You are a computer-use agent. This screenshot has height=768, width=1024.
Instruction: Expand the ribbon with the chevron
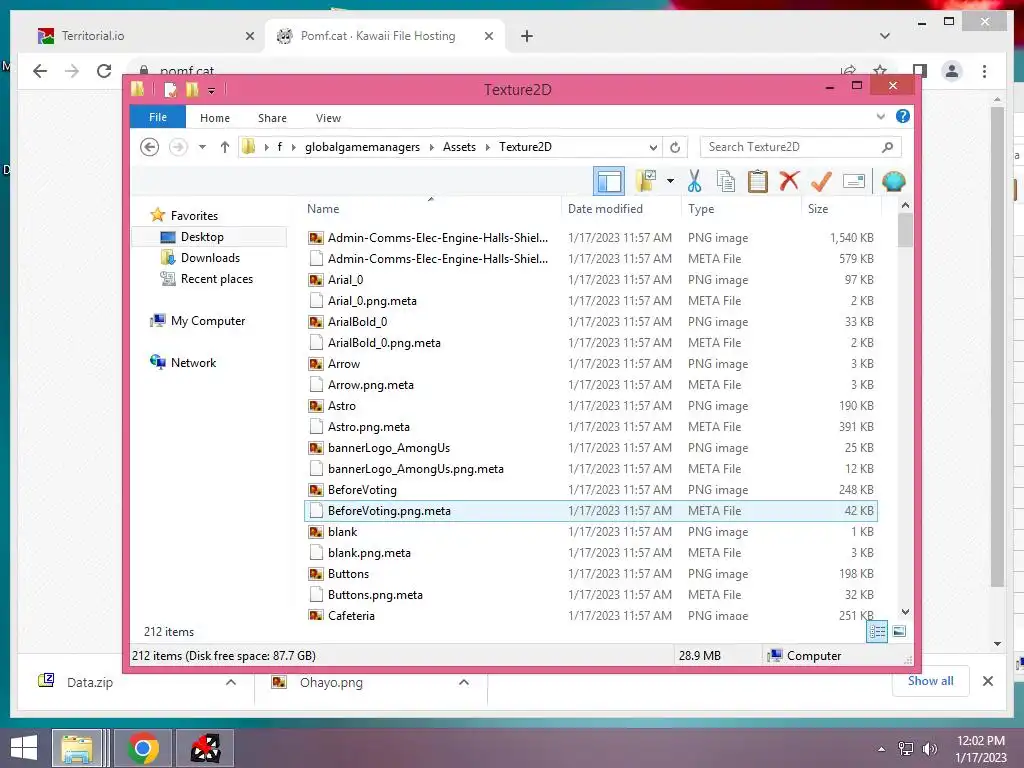pyautogui.click(x=880, y=117)
